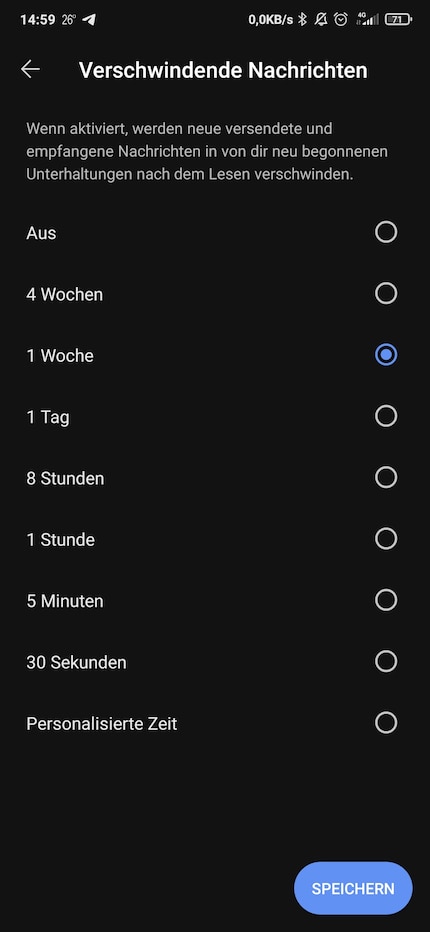
Task: Choose 8 Stunden disappearing time
Action: coord(386,477)
